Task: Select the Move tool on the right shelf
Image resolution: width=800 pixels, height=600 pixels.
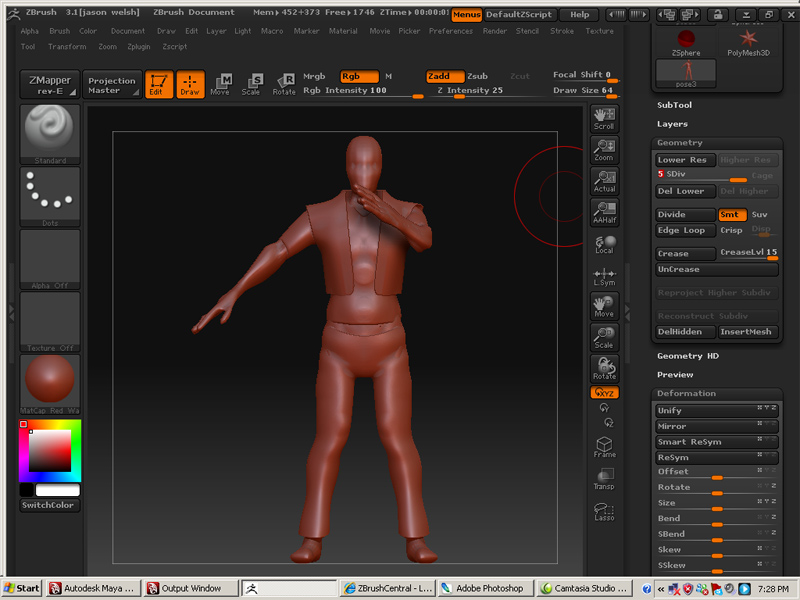Action: coord(604,305)
